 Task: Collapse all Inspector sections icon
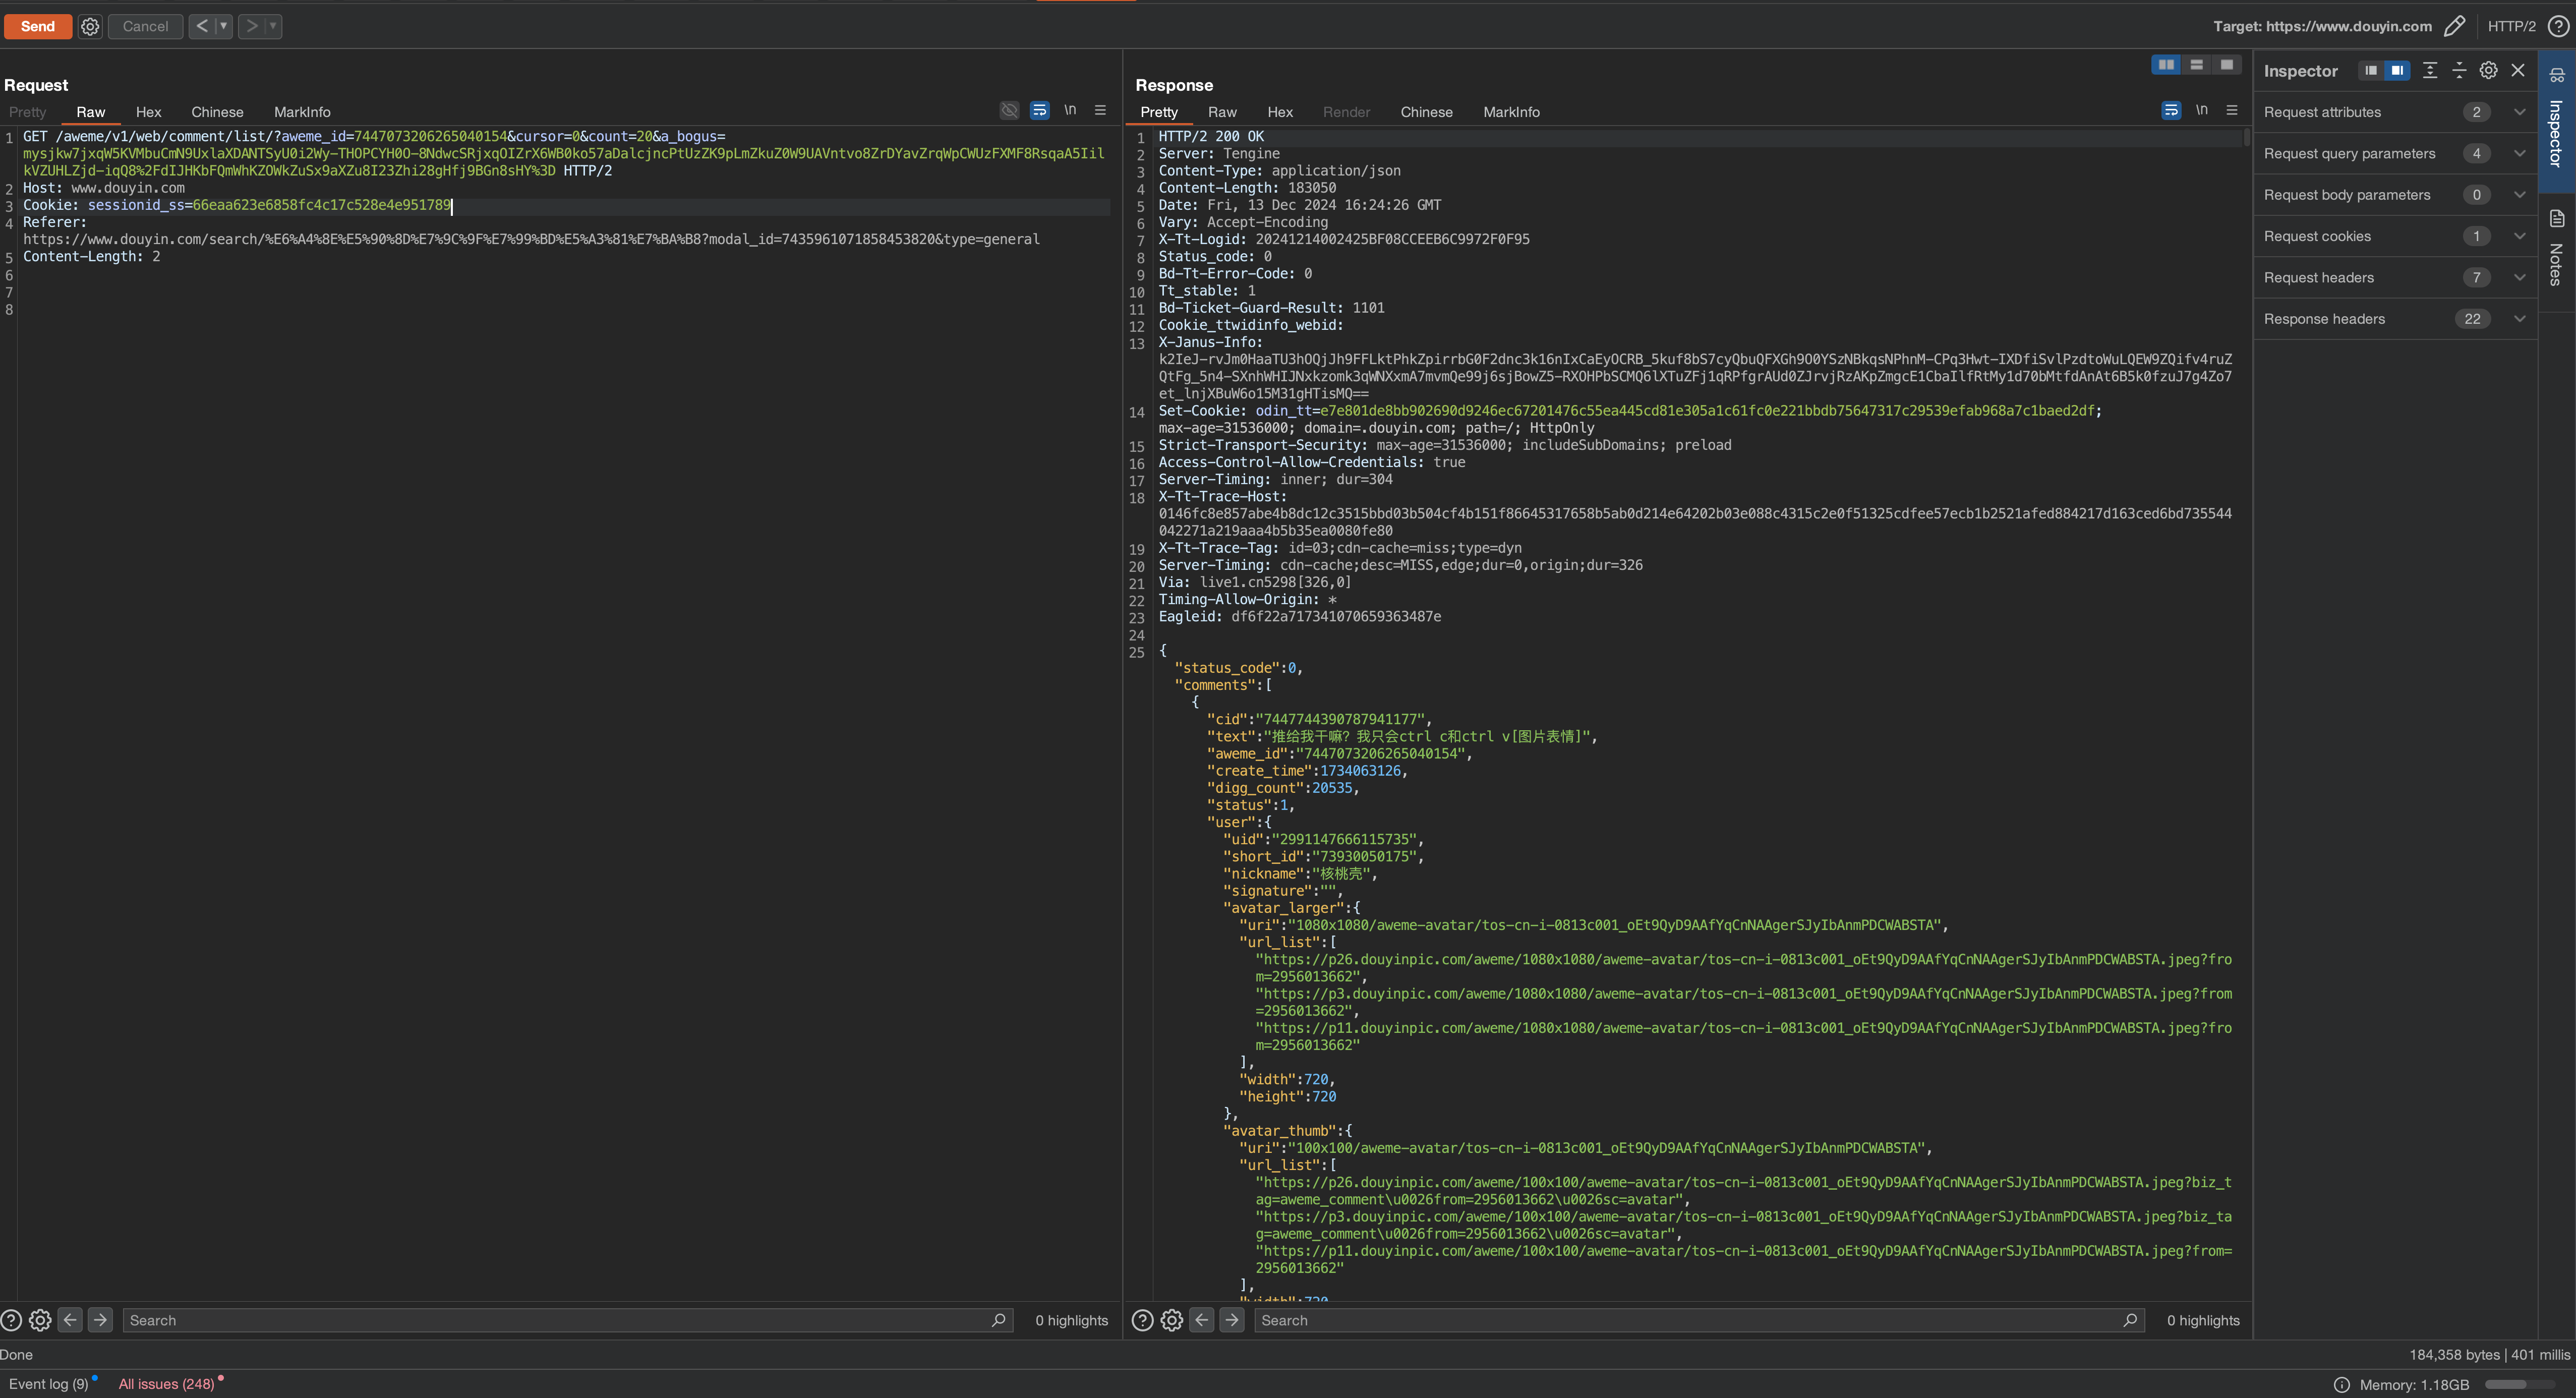[2459, 70]
